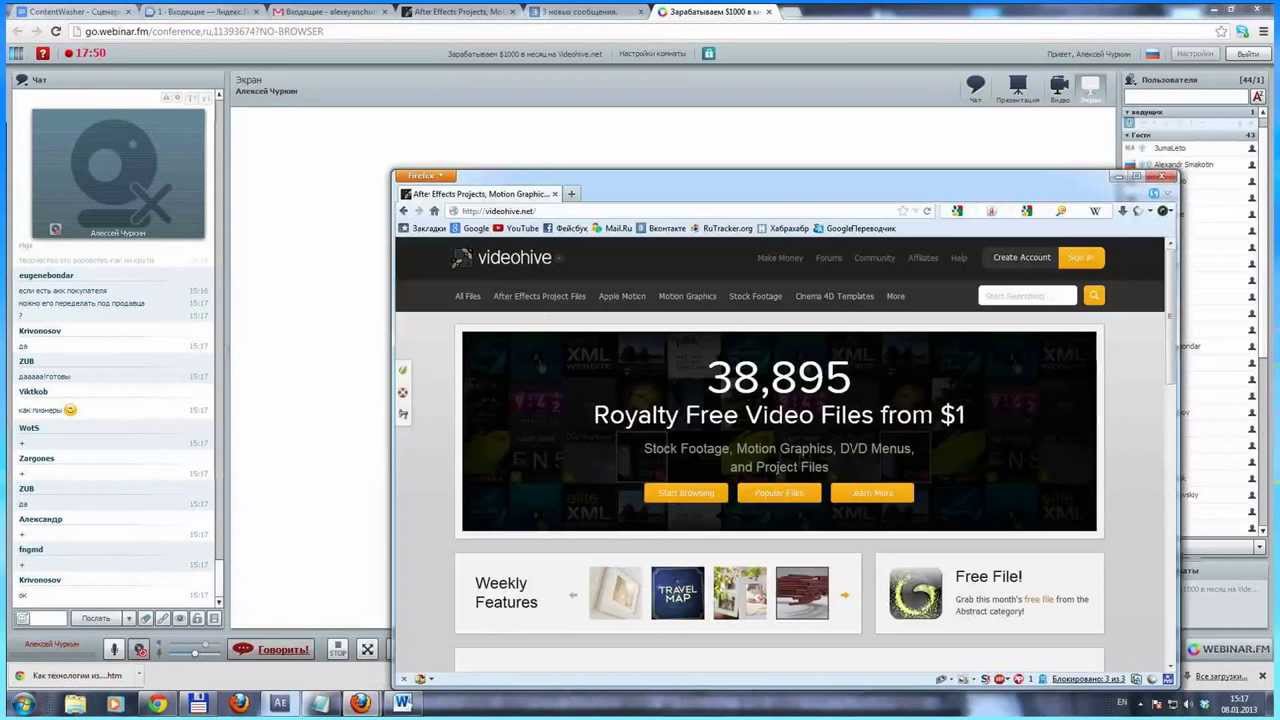Click the videohive search input field
Image resolution: width=1280 pixels, height=720 pixels.
click(1028, 295)
